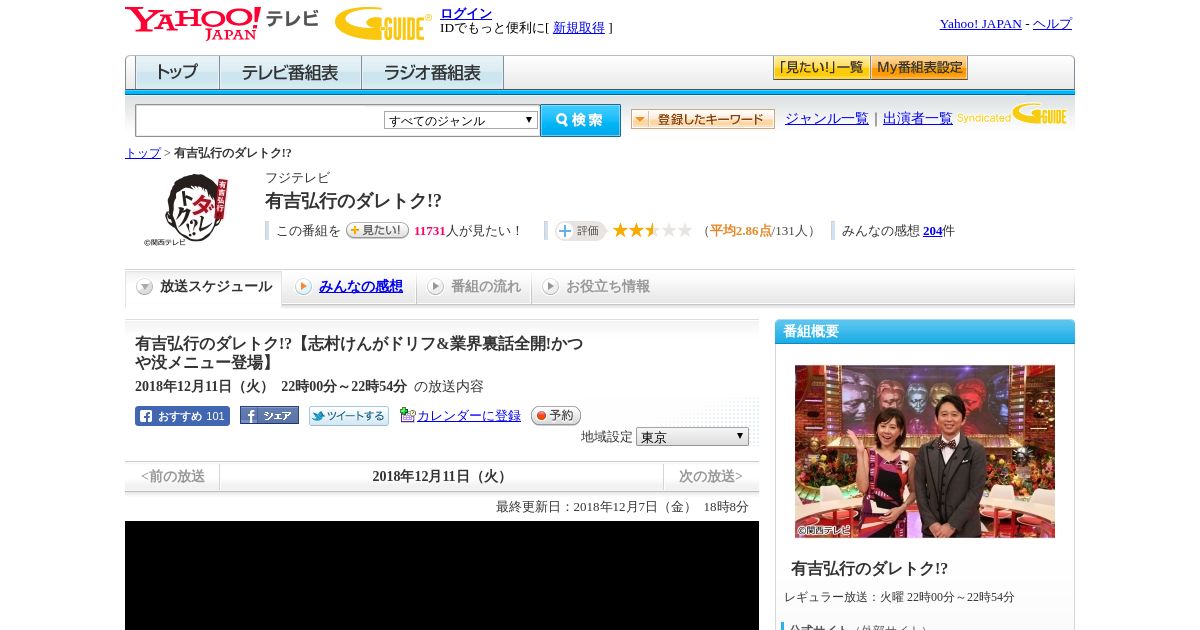Go to <前の放送 previous broadcast

[x=173, y=477]
